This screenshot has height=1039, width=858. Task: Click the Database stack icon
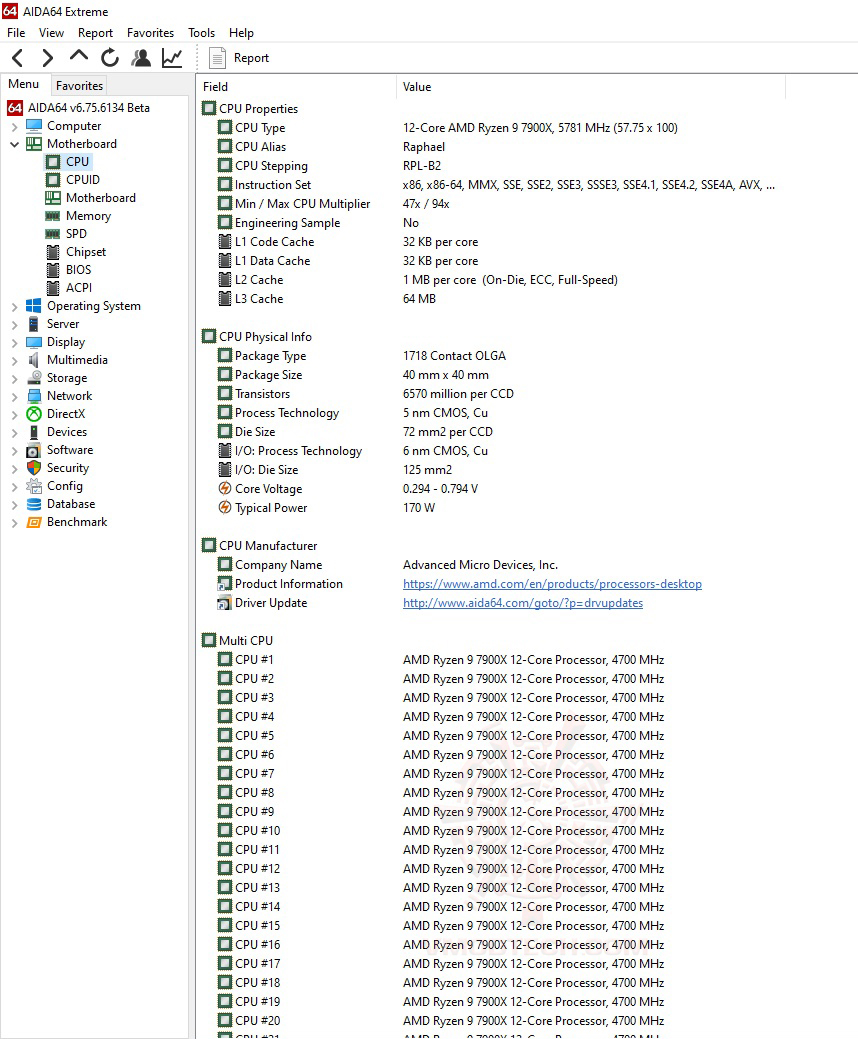click(x=34, y=504)
